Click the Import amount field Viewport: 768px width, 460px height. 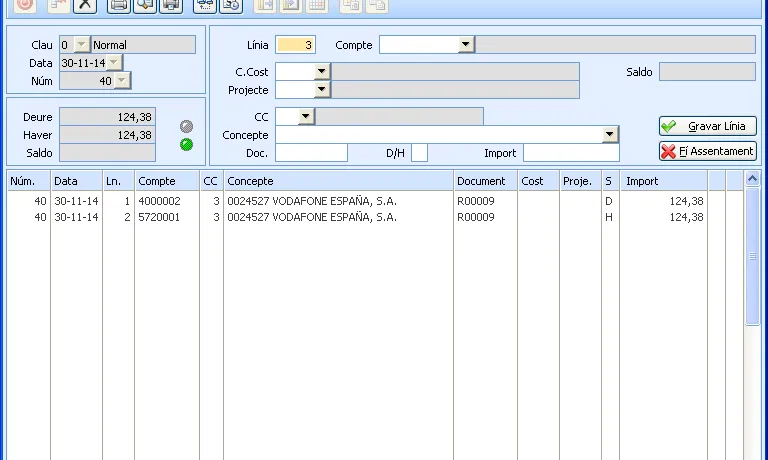coord(571,153)
